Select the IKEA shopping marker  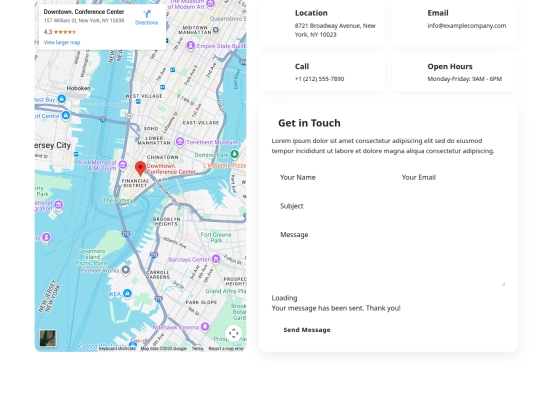click(x=127, y=293)
